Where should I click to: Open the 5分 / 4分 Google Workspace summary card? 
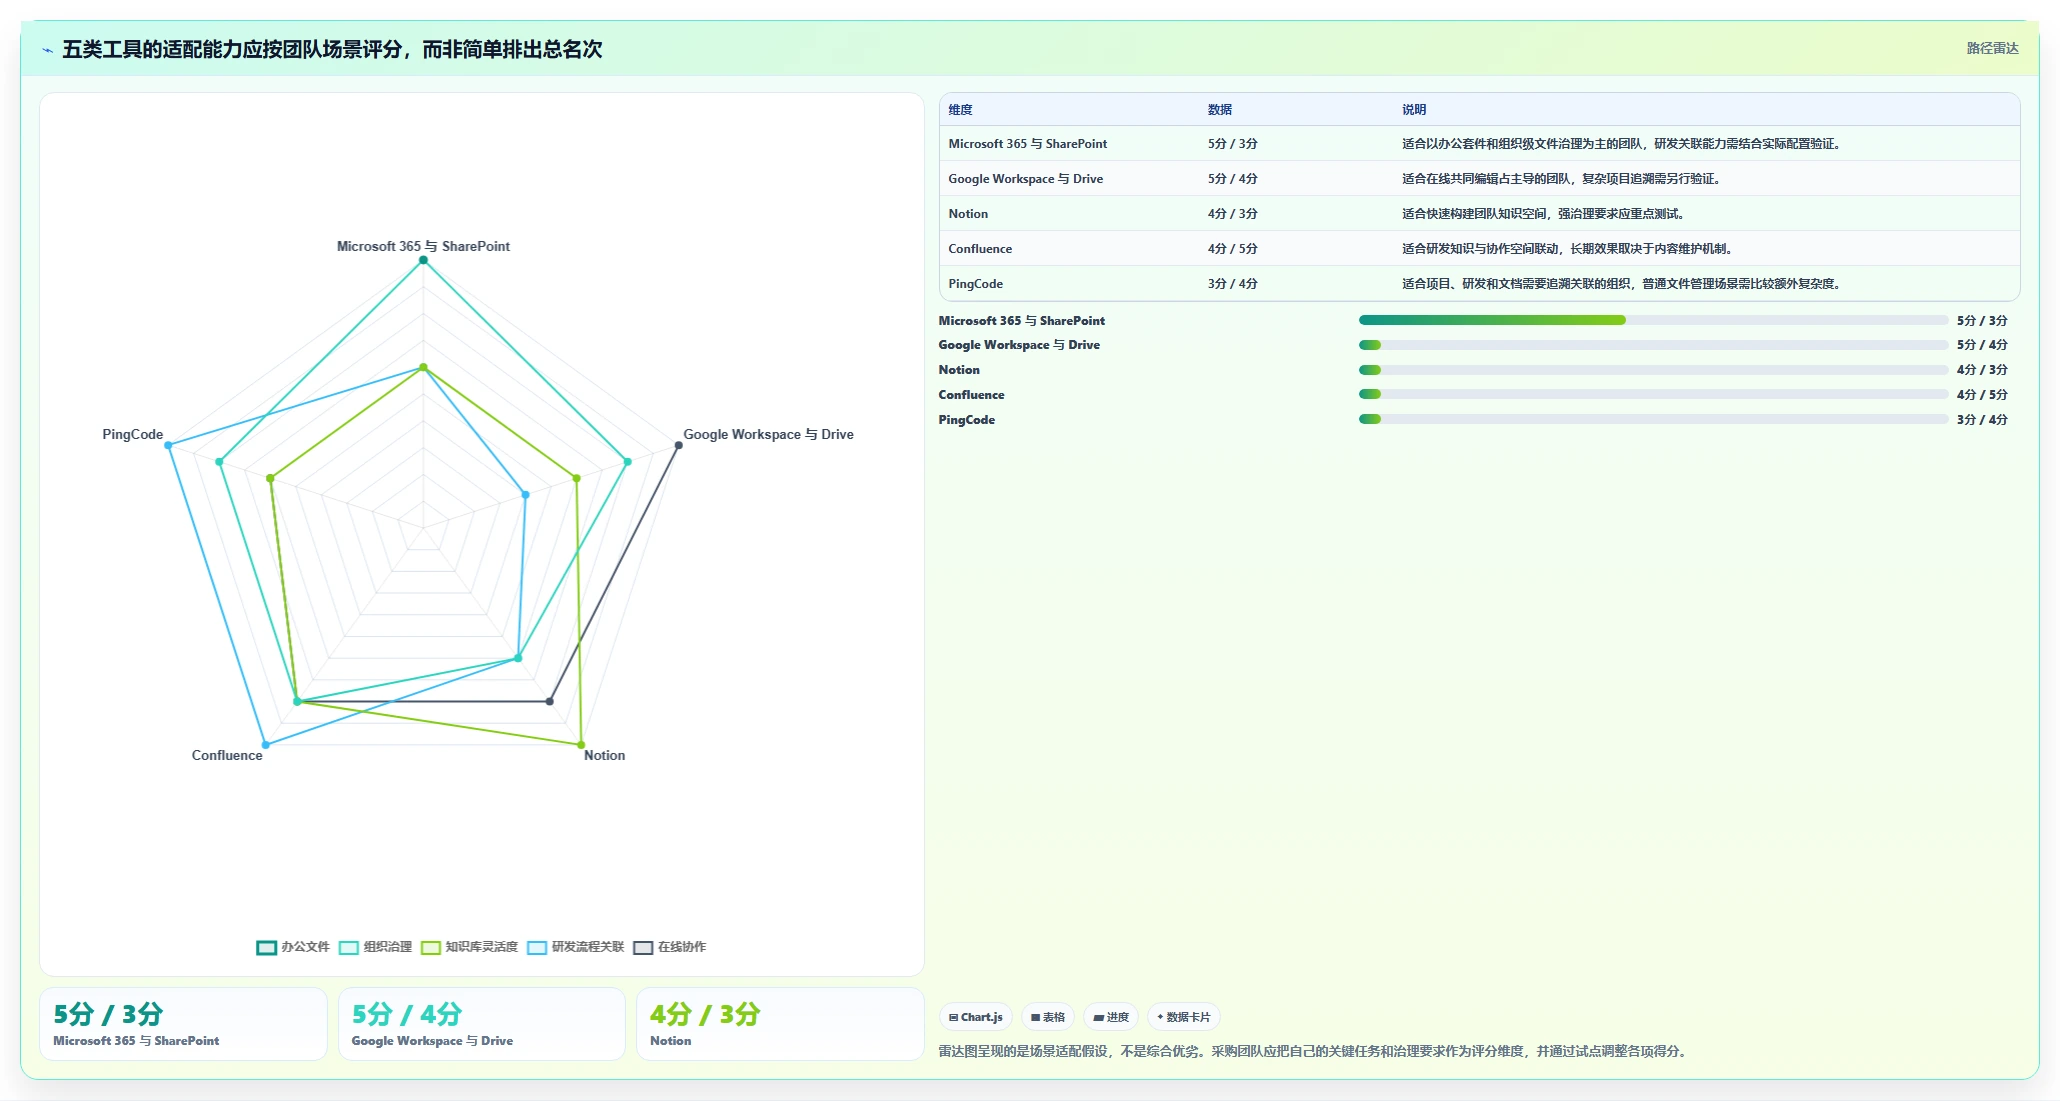point(481,1024)
